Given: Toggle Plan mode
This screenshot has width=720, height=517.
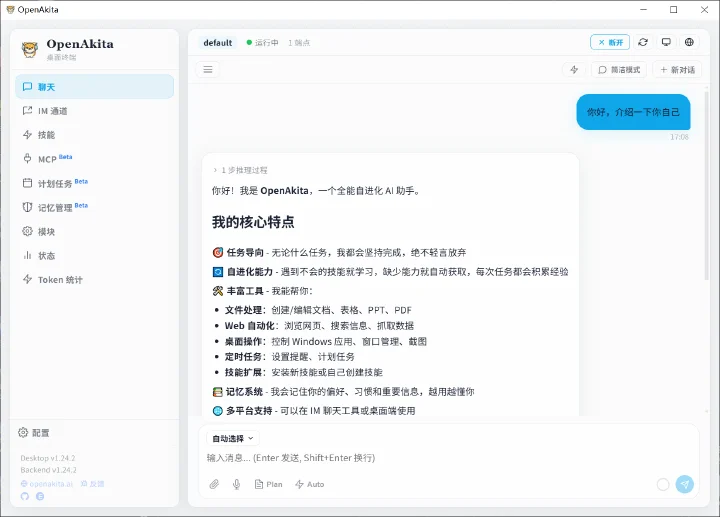Looking at the screenshot, I should click(x=269, y=484).
